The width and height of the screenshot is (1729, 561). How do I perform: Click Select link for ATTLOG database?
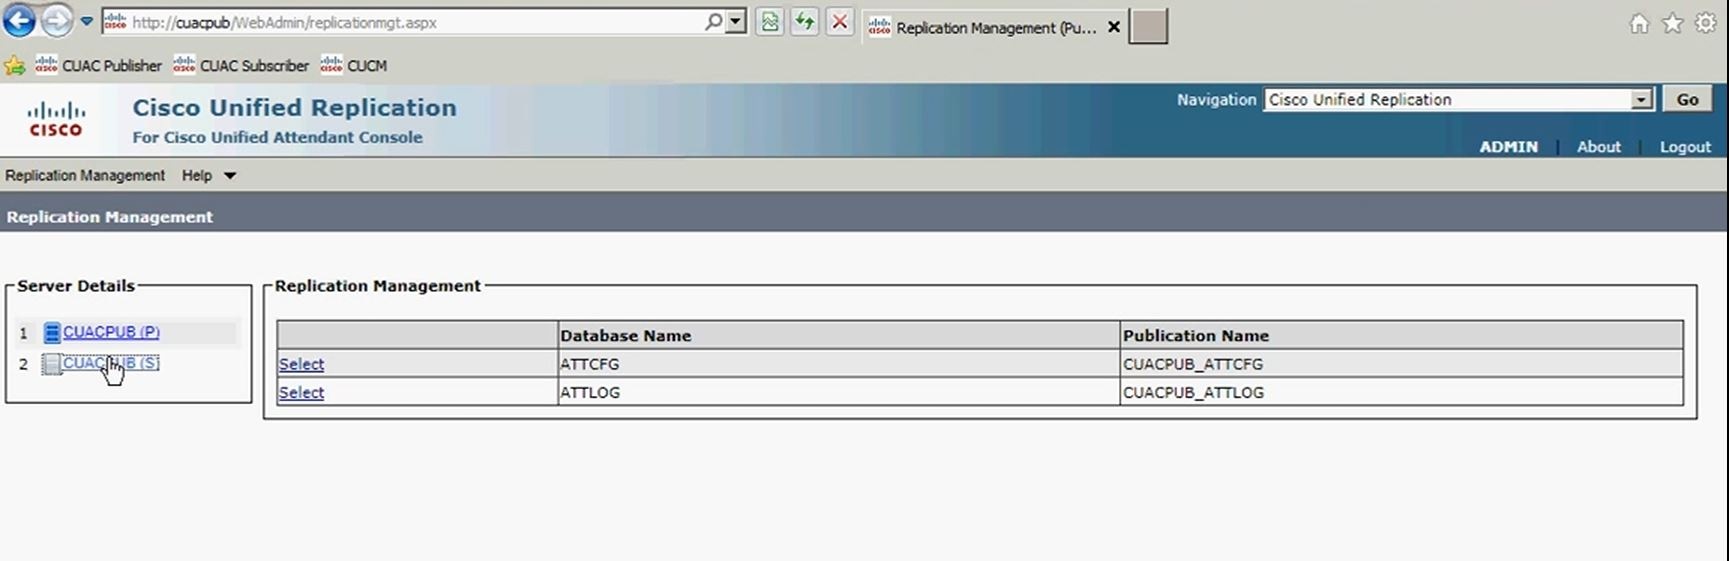coord(301,392)
